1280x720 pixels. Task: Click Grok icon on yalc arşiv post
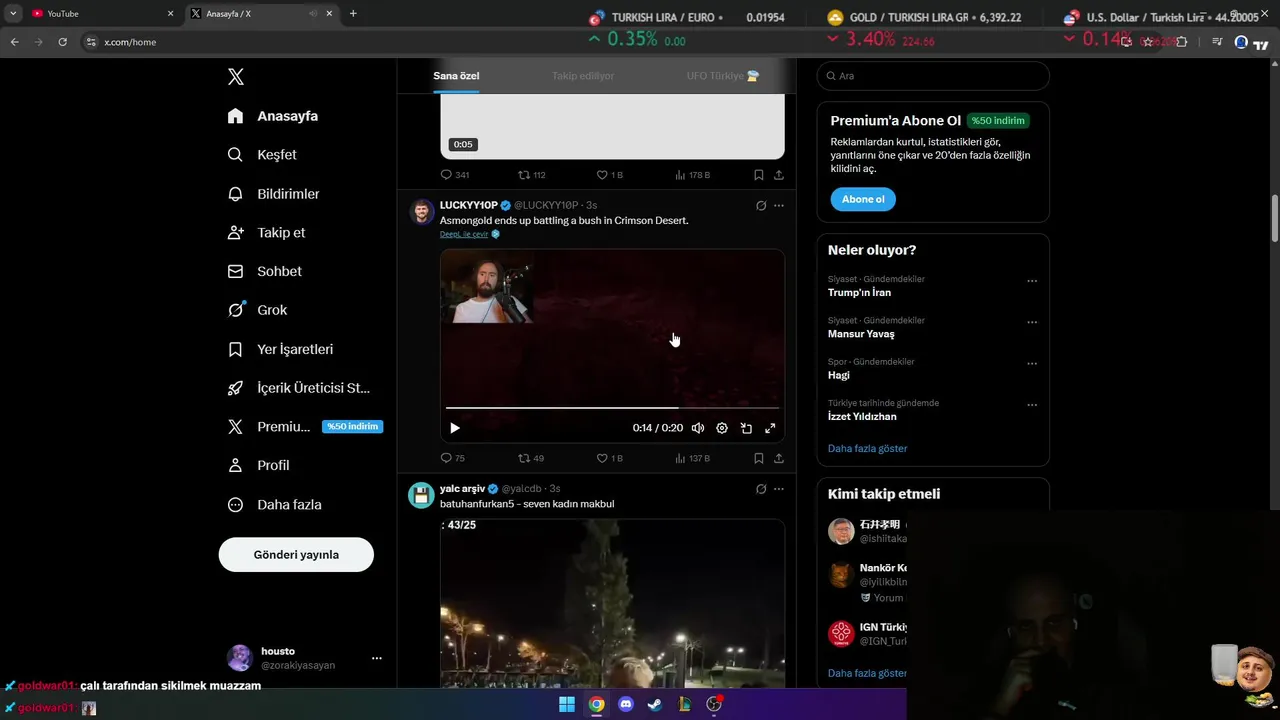click(761, 489)
